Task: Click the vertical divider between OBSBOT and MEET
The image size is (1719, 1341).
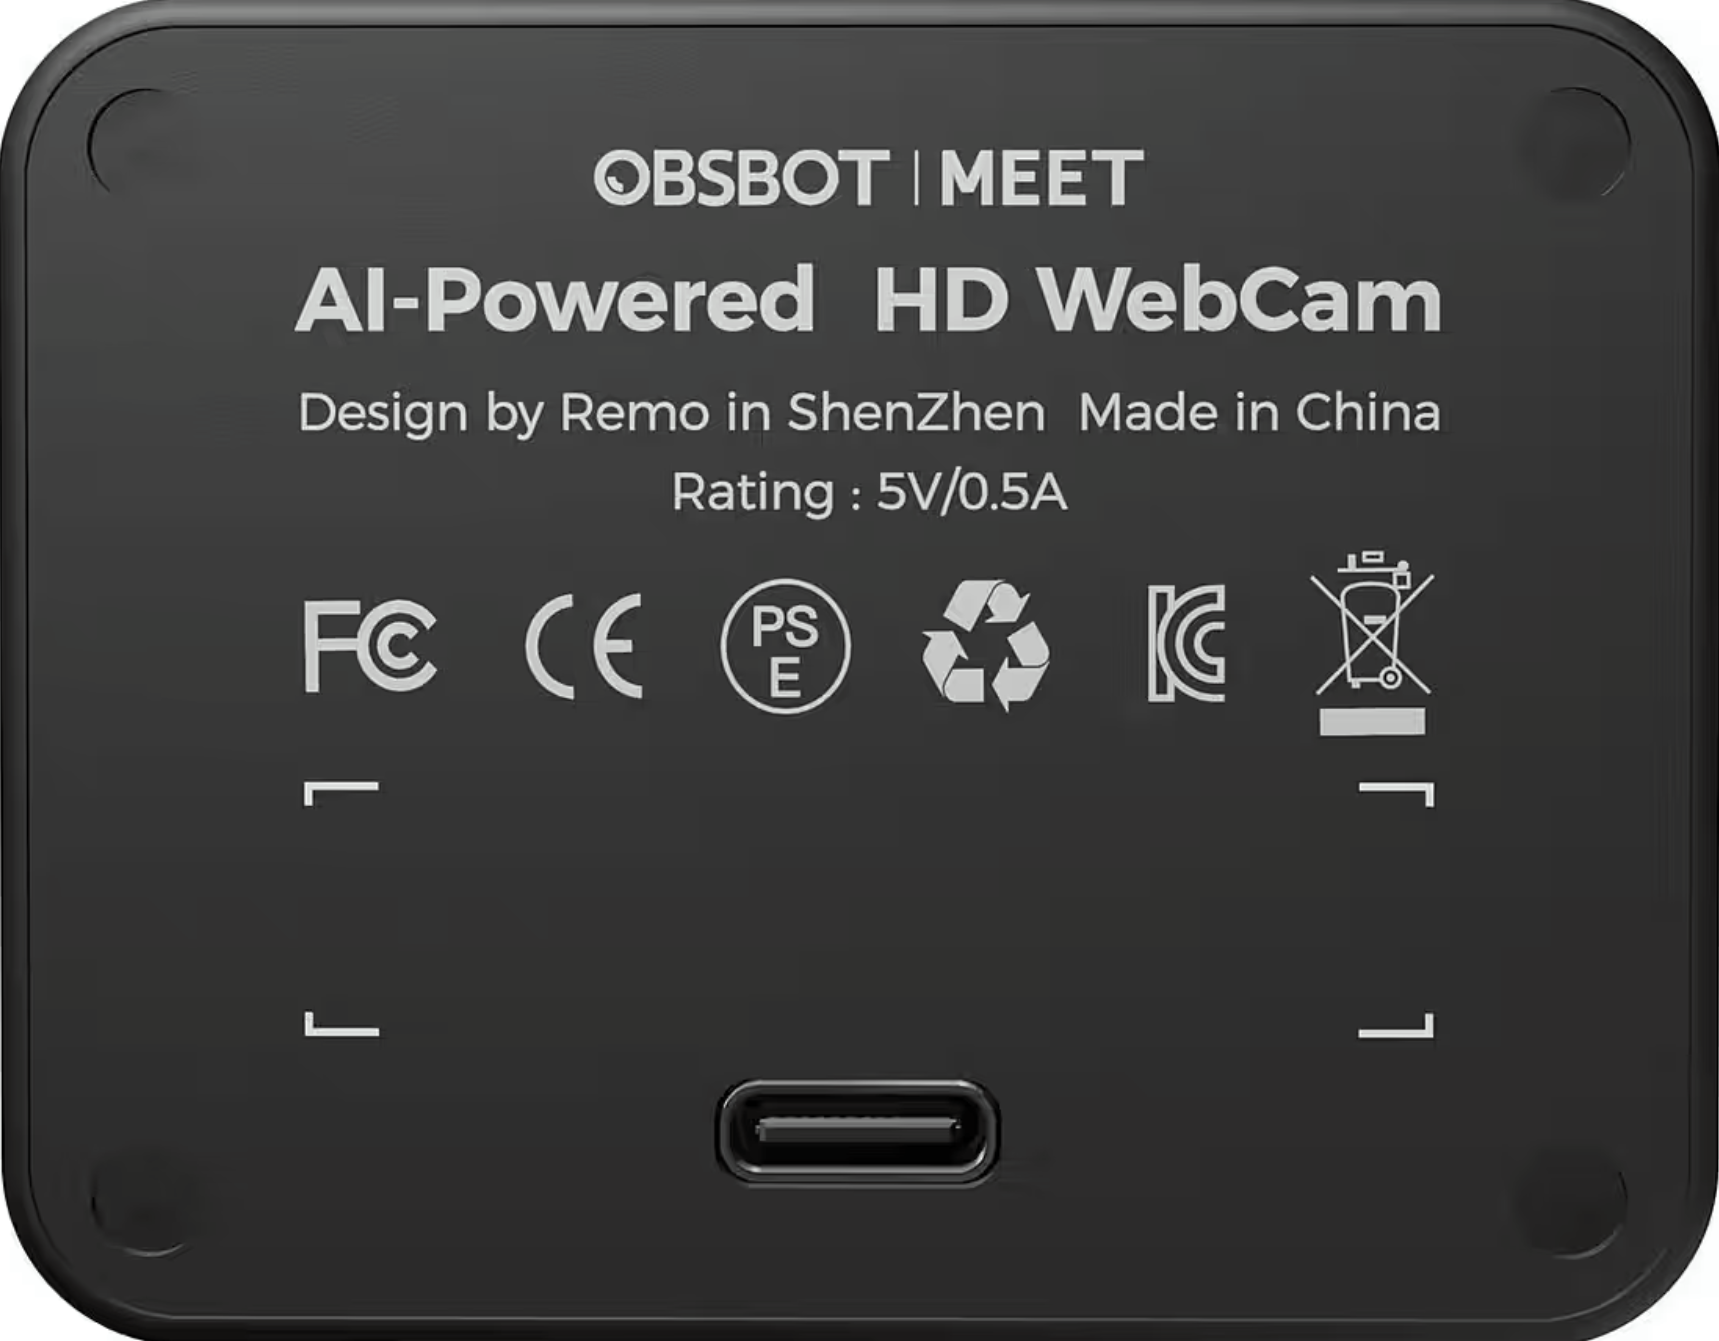Action: (x=914, y=178)
